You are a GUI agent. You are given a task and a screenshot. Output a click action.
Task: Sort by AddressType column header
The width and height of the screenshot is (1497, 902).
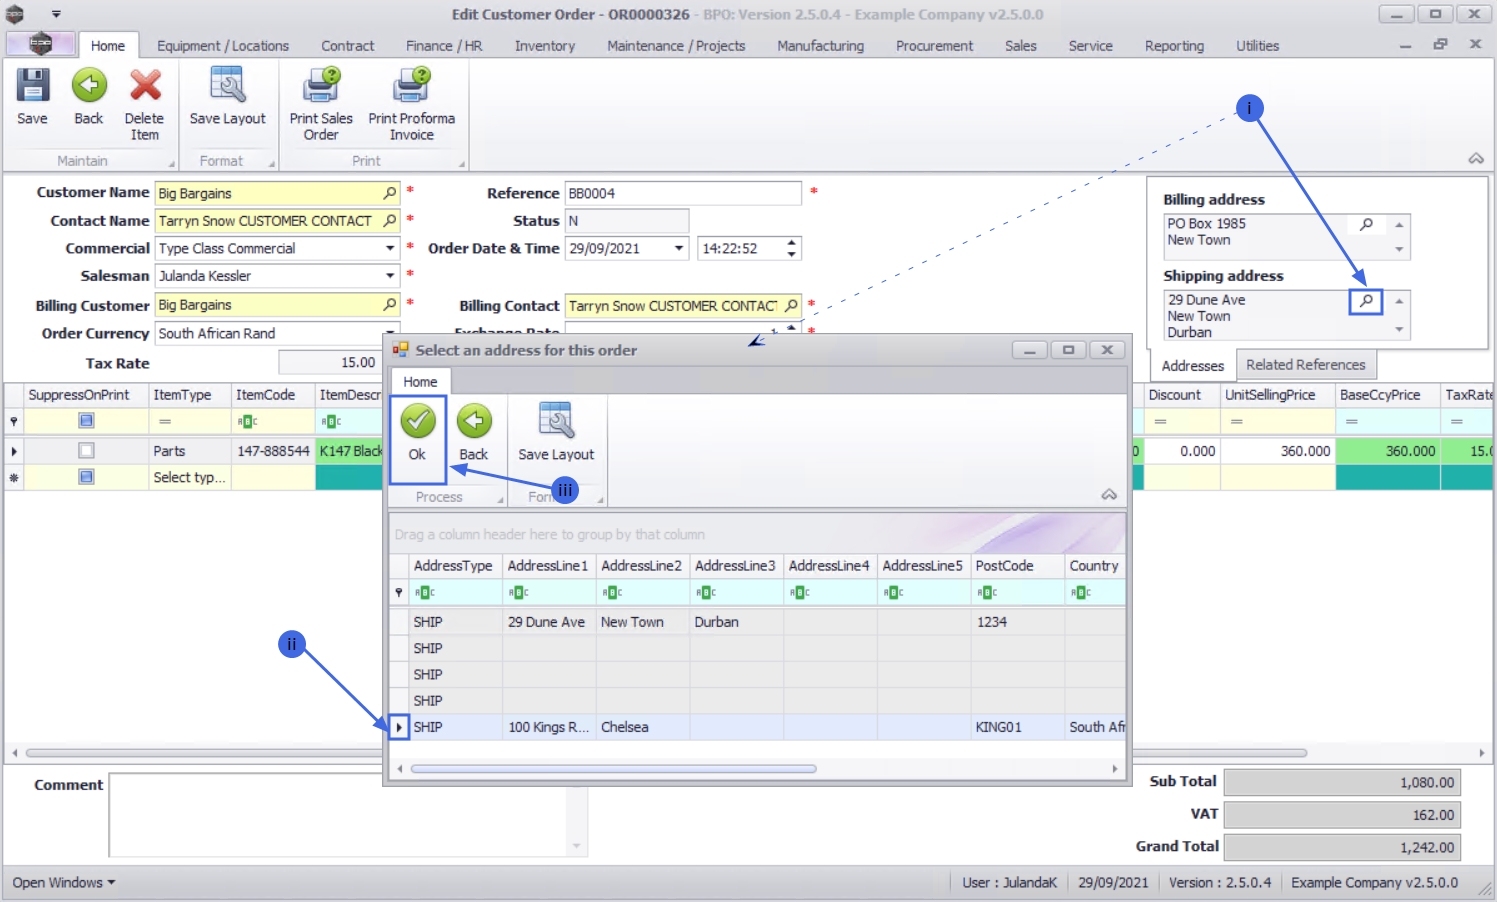(x=453, y=566)
